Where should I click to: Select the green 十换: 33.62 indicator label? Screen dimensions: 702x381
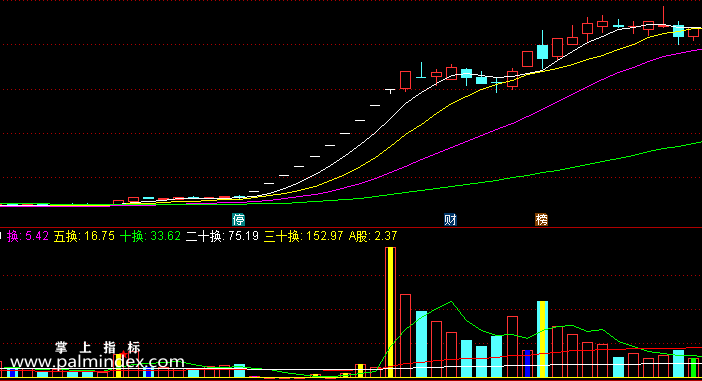click(x=150, y=236)
